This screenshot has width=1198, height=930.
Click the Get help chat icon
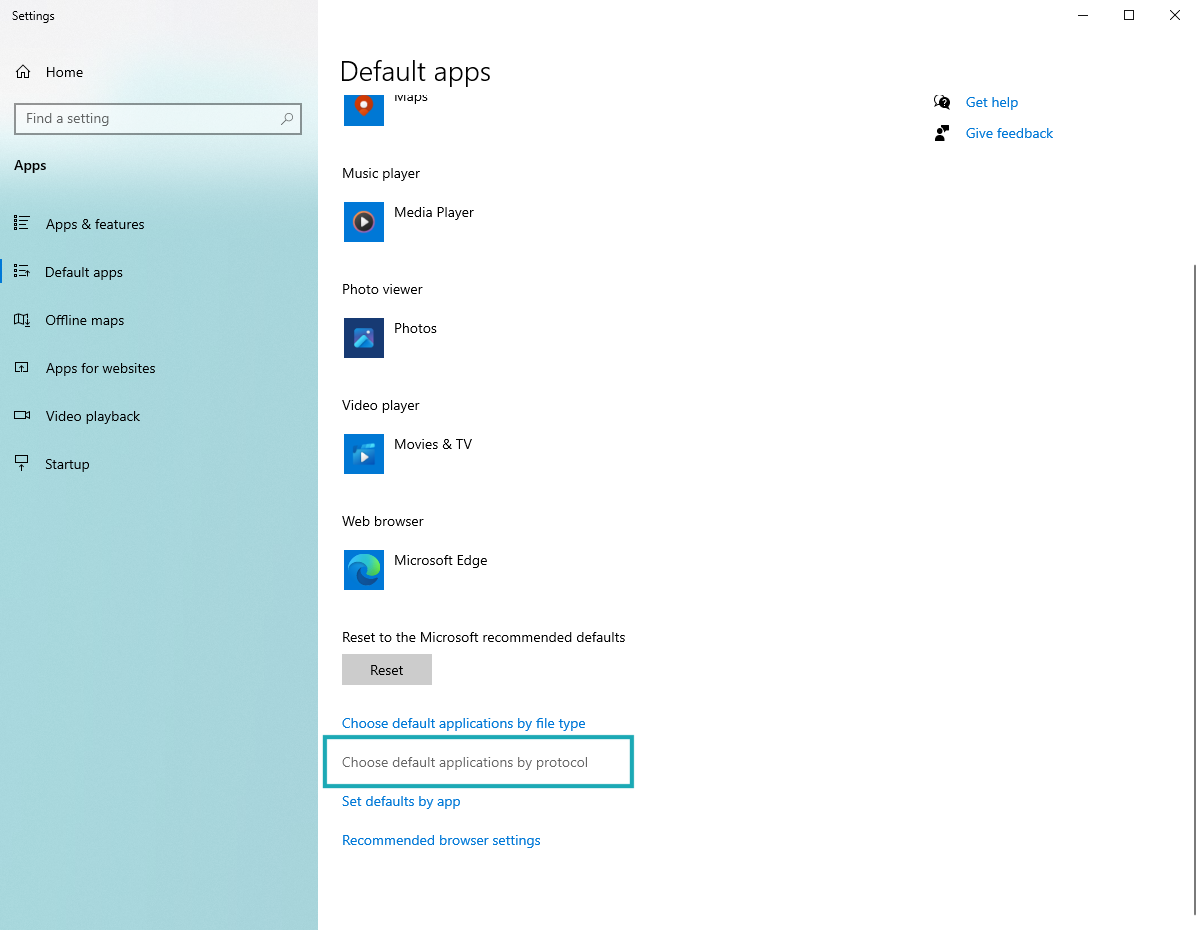coord(942,102)
